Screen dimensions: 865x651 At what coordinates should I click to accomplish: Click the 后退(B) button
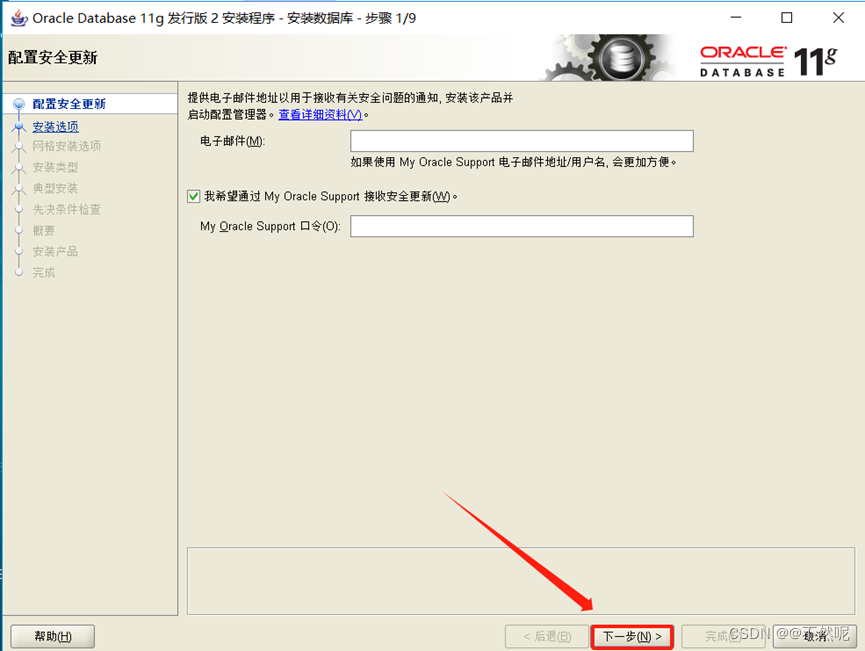[x=547, y=637]
